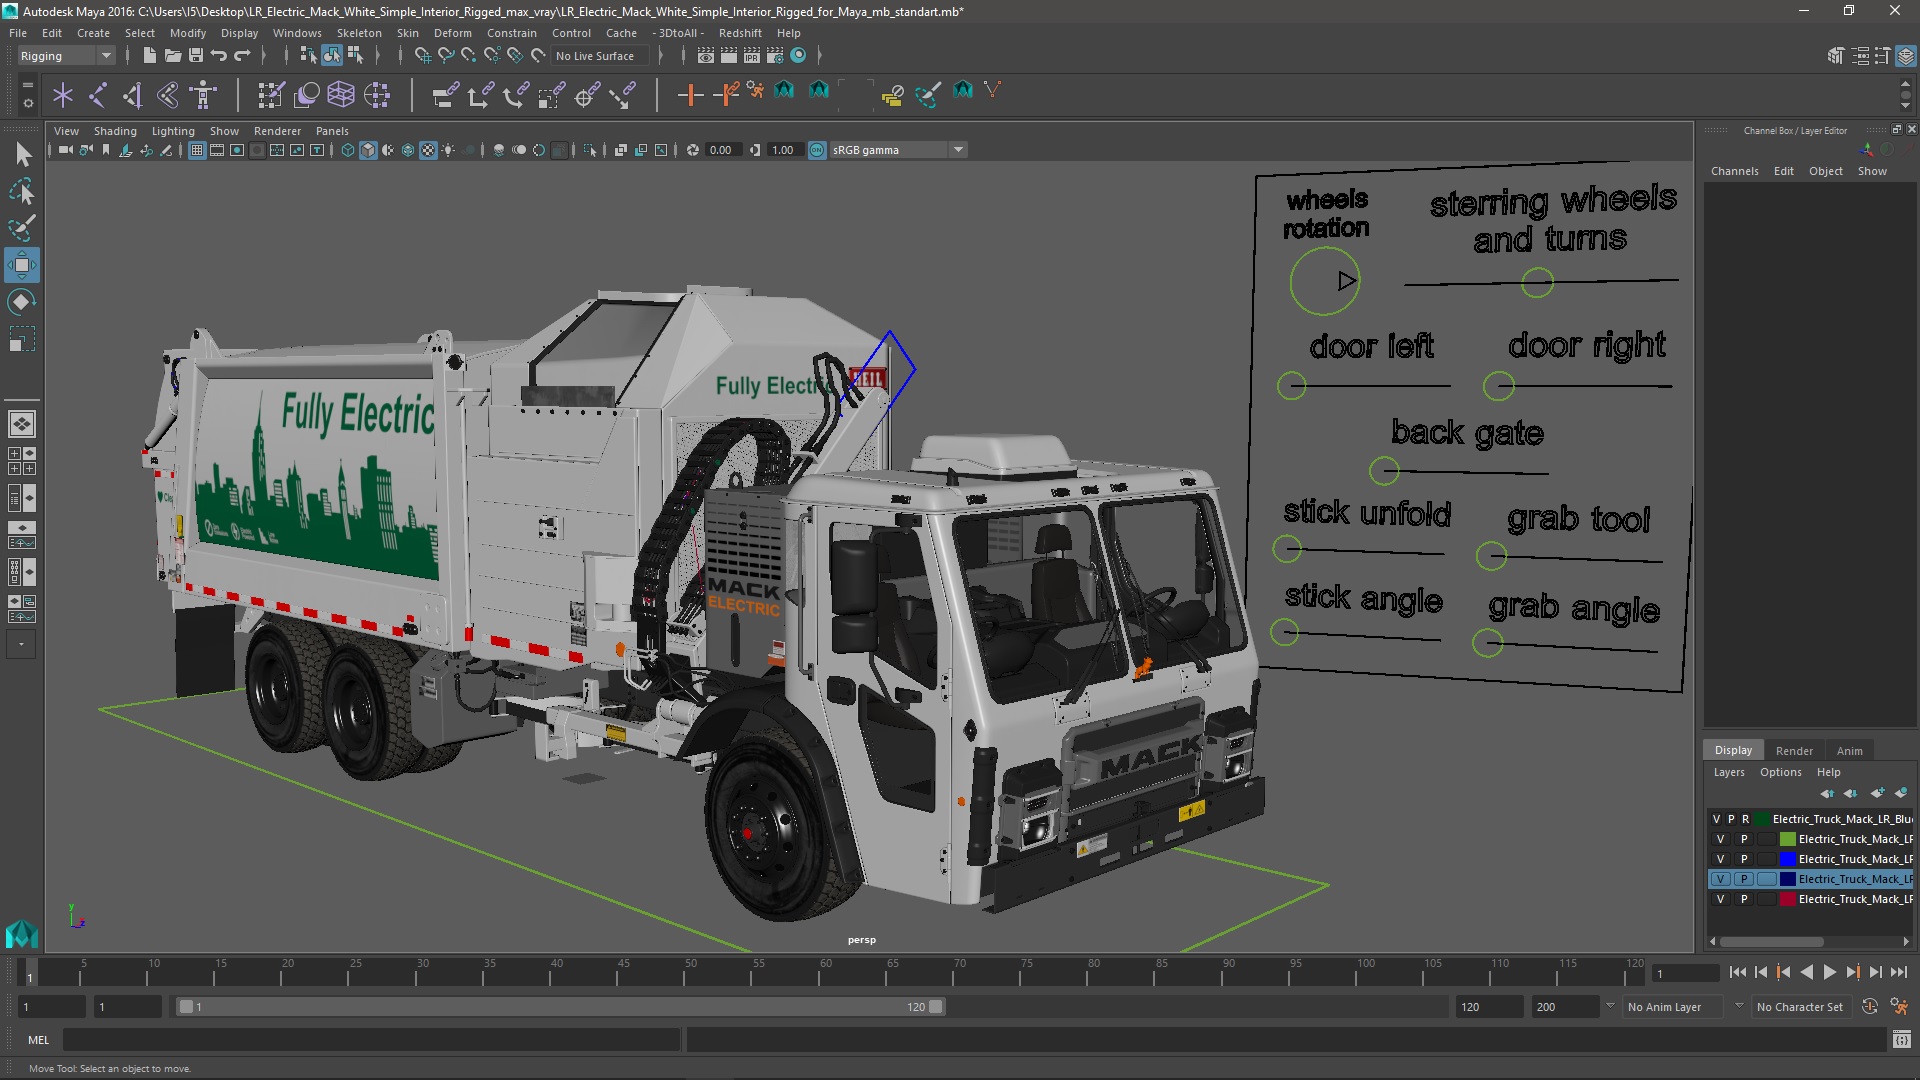
Task: Activate the Rotate tool in toolbox
Action: click(x=22, y=302)
